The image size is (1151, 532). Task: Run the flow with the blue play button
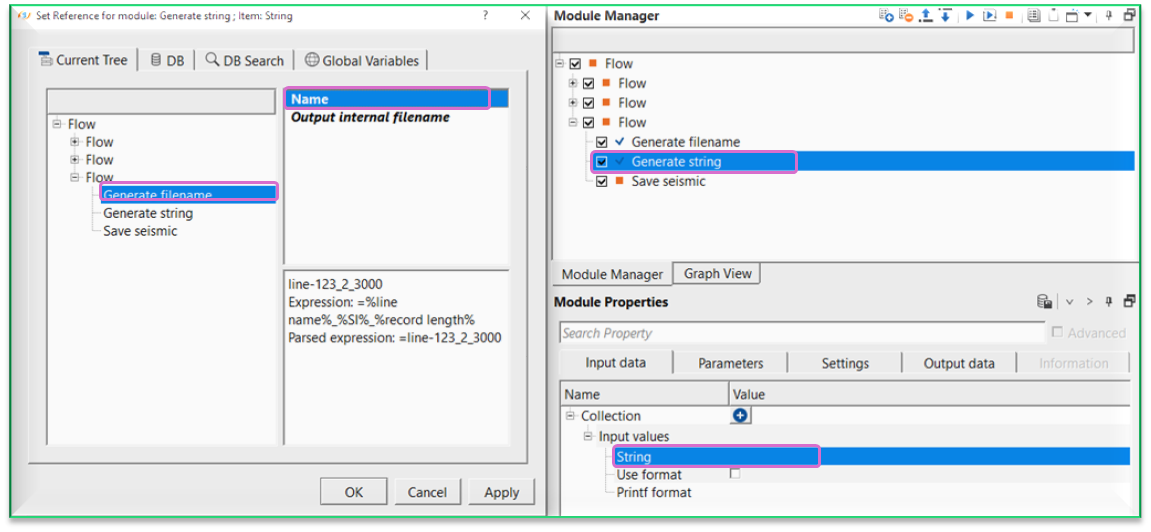click(x=969, y=16)
